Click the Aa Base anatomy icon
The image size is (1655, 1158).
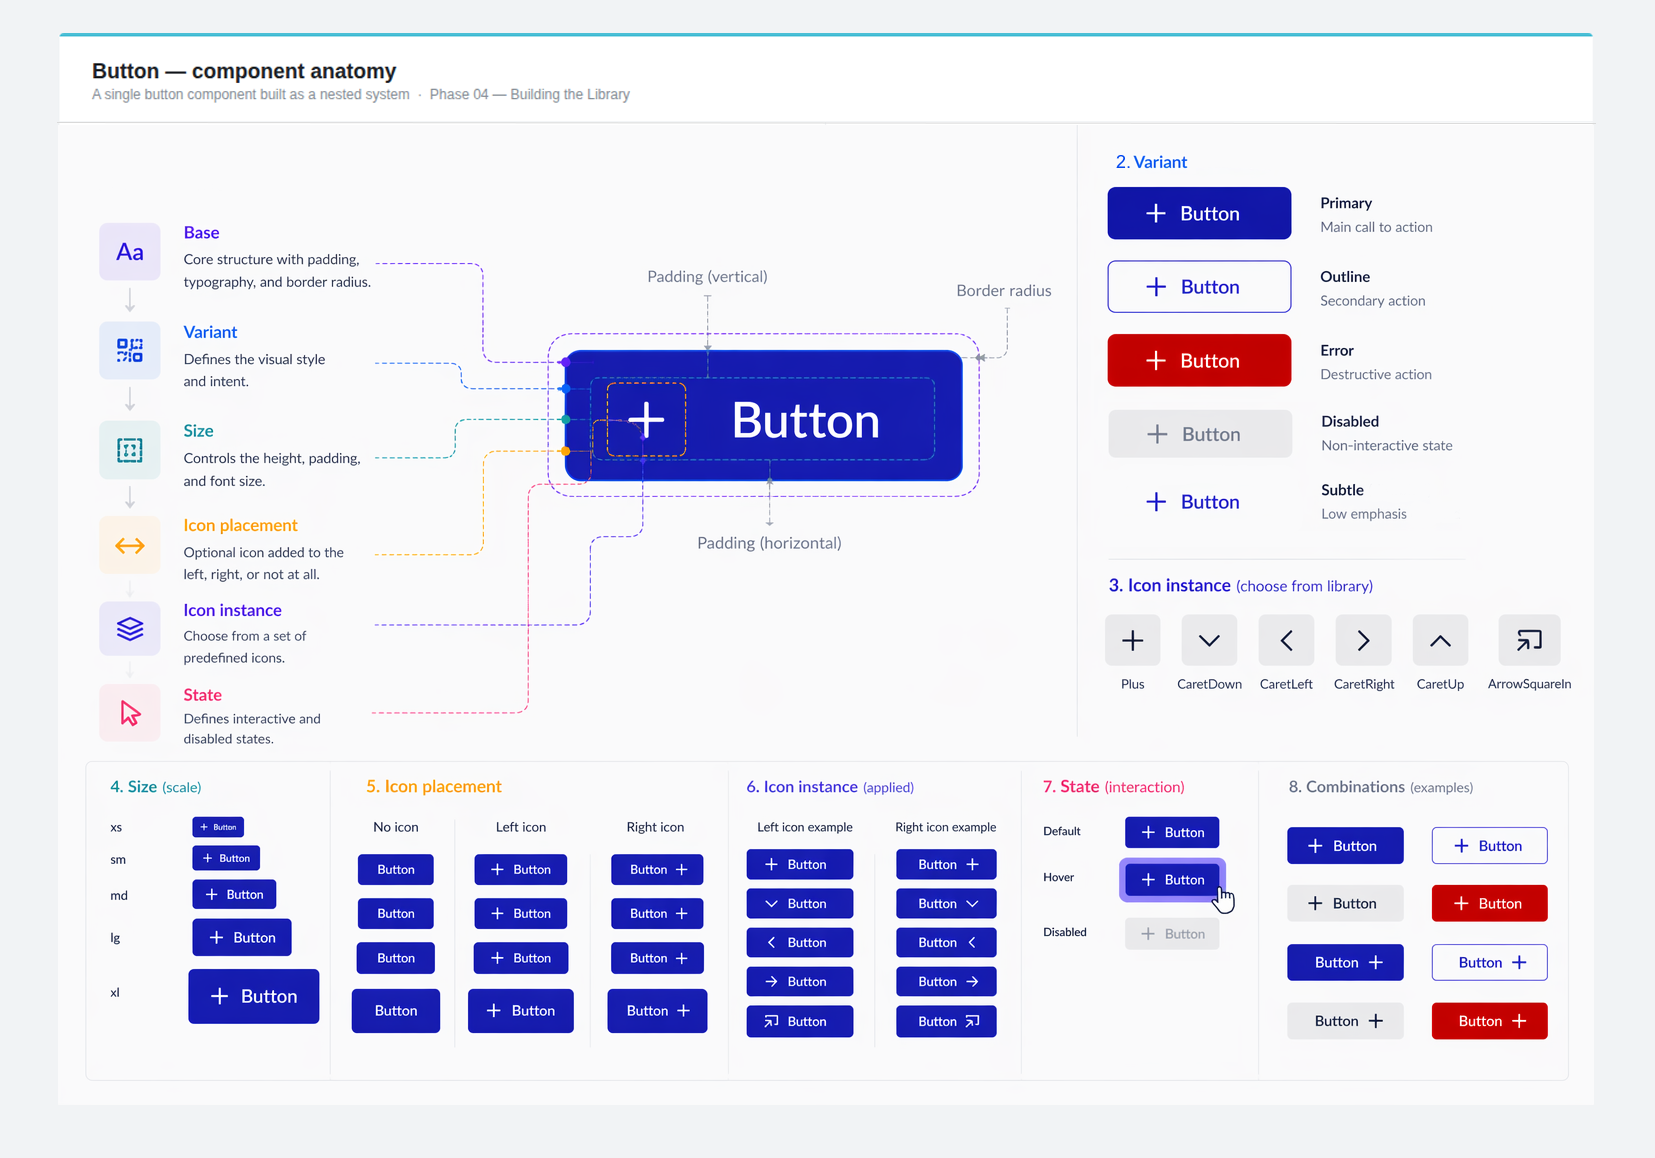pyautogui.click(x=129, y=251)
